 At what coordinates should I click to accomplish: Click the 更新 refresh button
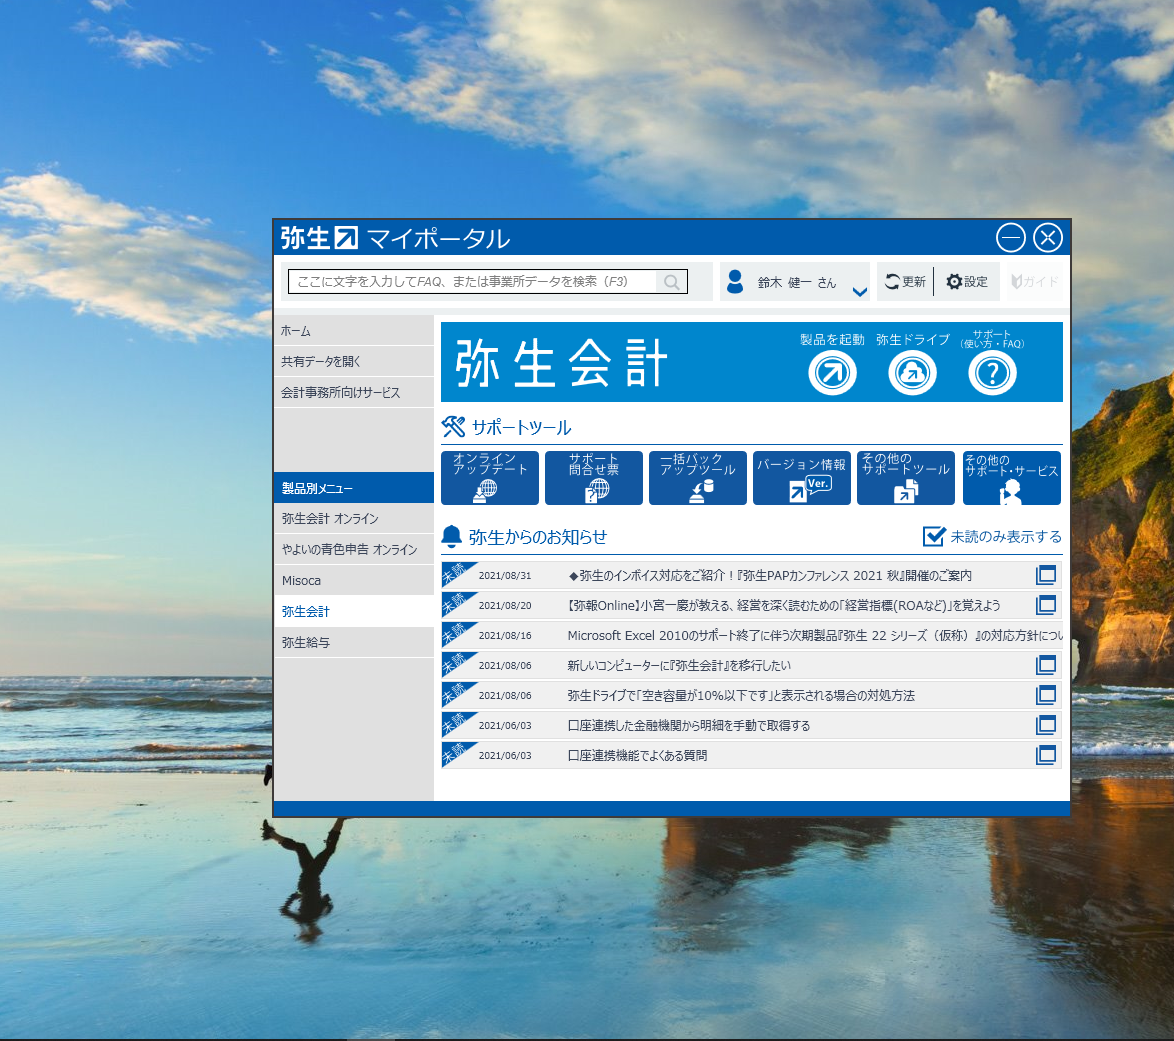pos(905,282)
